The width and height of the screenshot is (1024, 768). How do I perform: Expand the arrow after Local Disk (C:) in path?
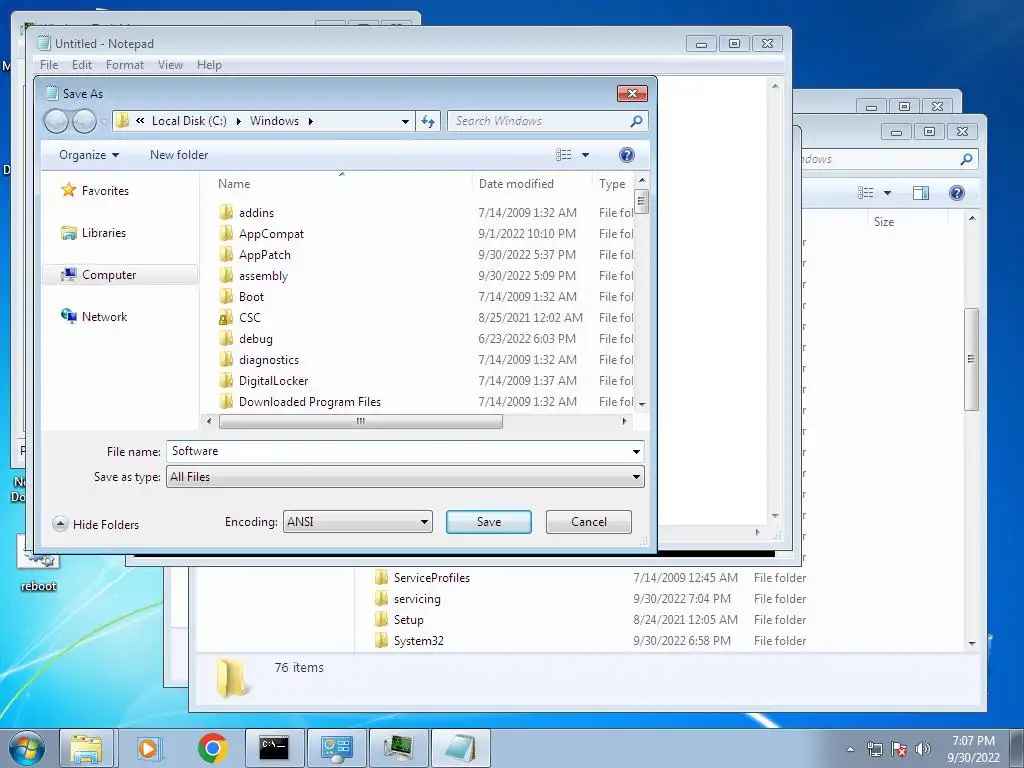tap(238, 121)
